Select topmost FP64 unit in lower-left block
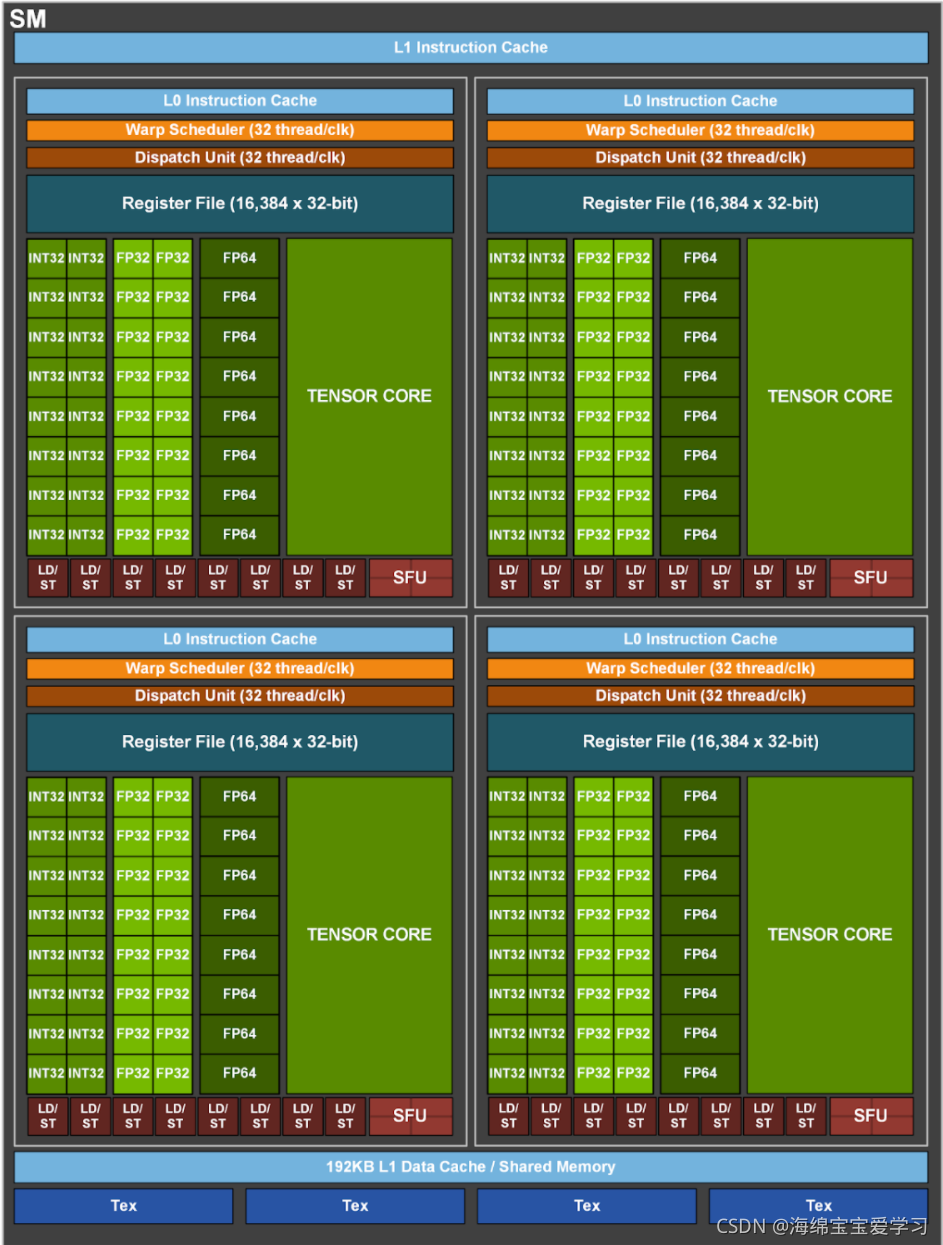Viewport: 943px width, 1245px height. (240, 796)
